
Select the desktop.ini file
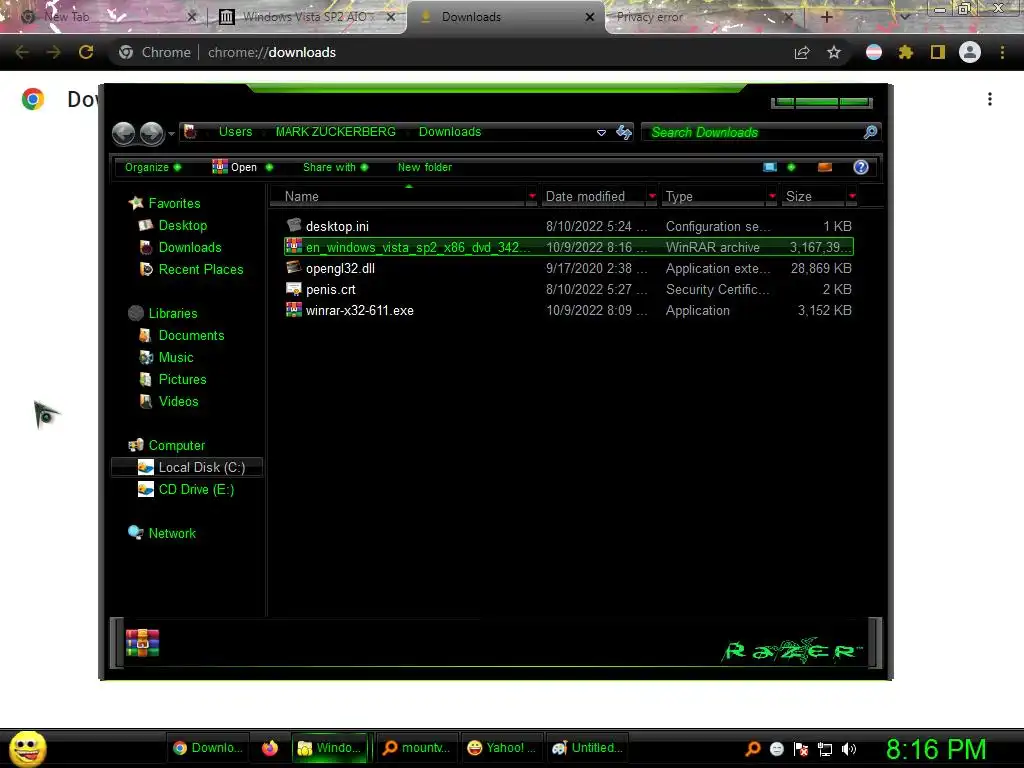coord(569,226)
